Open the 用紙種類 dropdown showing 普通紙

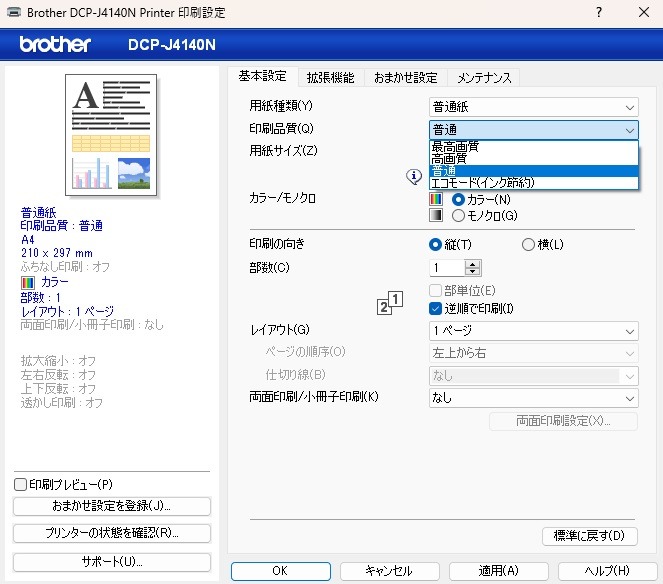pyautogui.click(x=534, y=107)
